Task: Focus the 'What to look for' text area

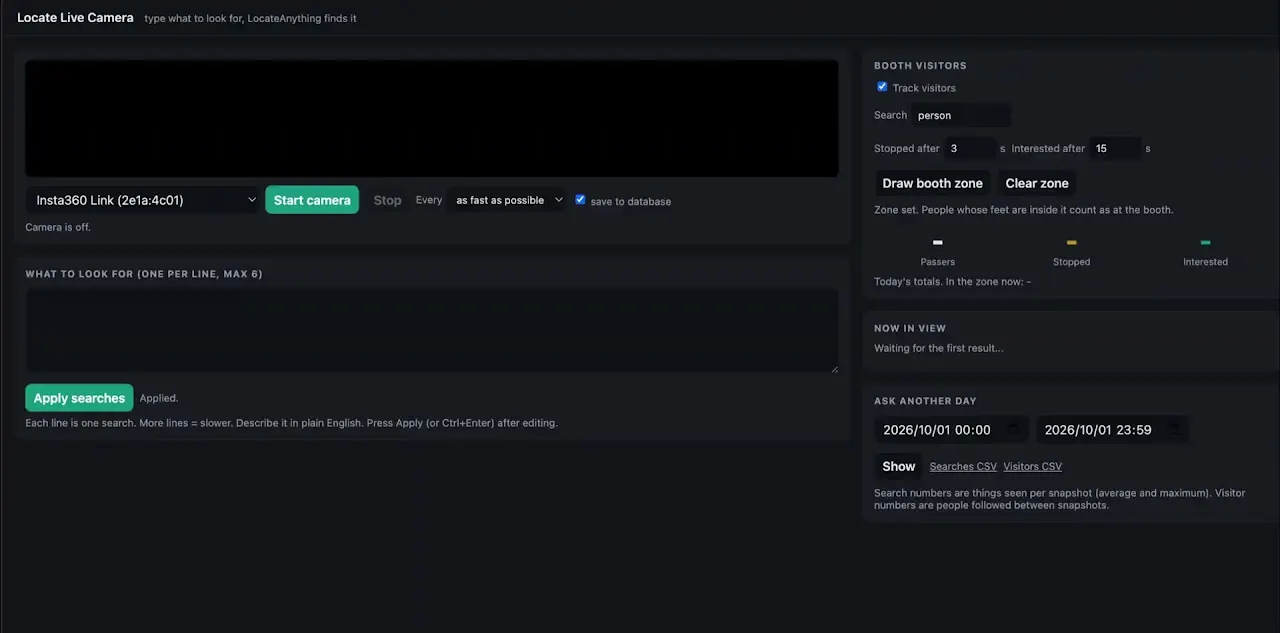Action: tap(432, 331)
